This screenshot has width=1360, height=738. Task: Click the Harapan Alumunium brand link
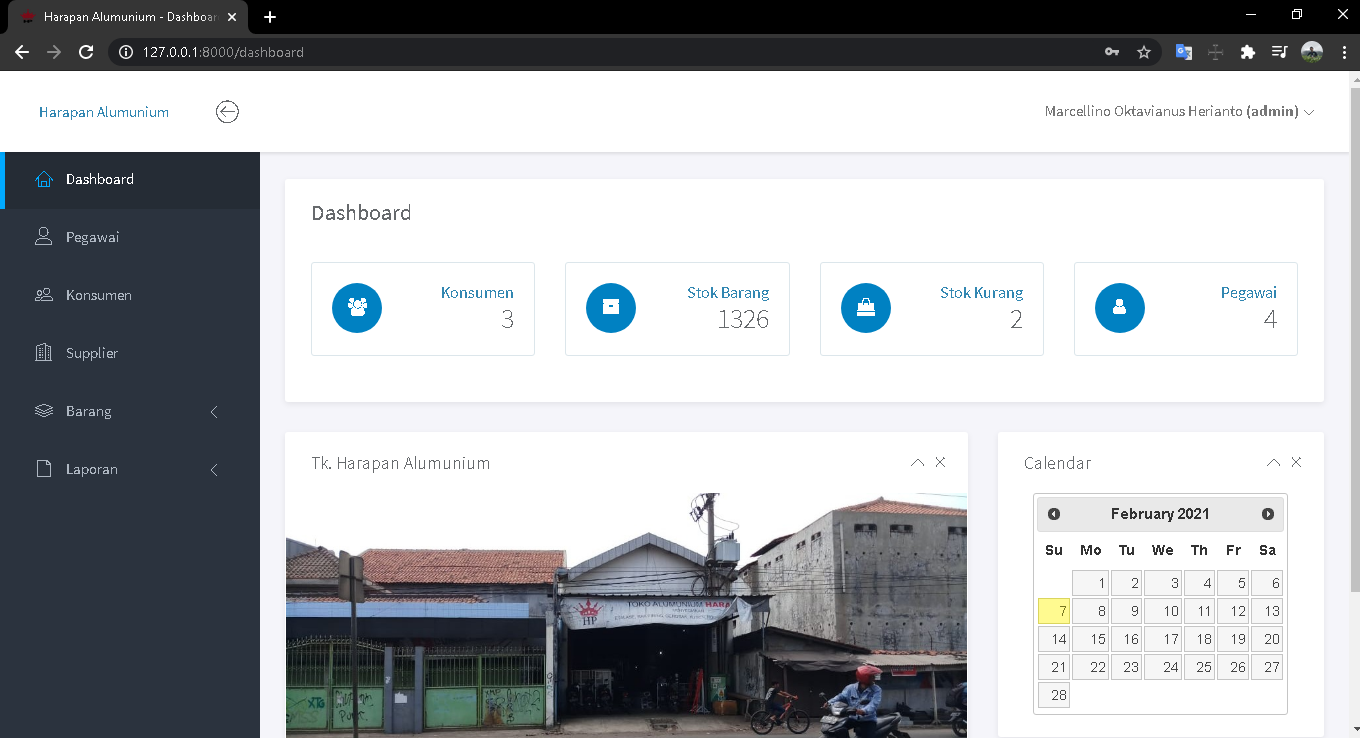[x=104, y=112]
